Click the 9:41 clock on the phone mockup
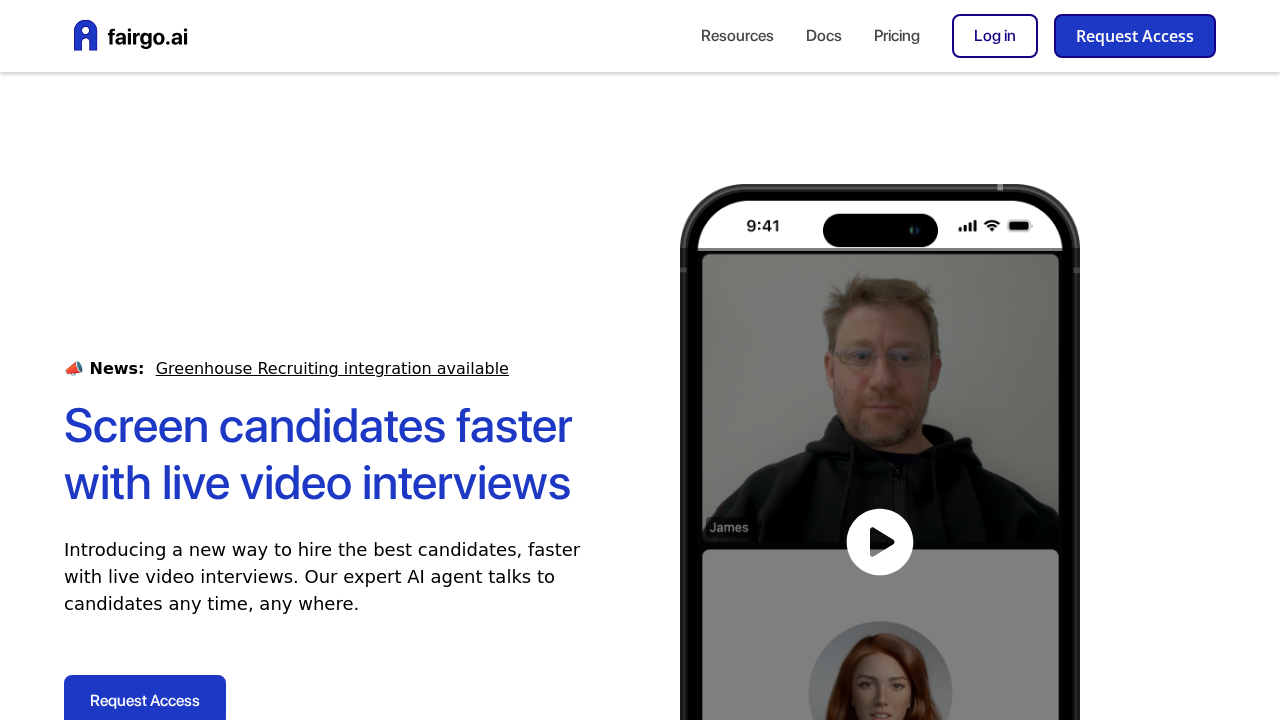 (764, 225)
